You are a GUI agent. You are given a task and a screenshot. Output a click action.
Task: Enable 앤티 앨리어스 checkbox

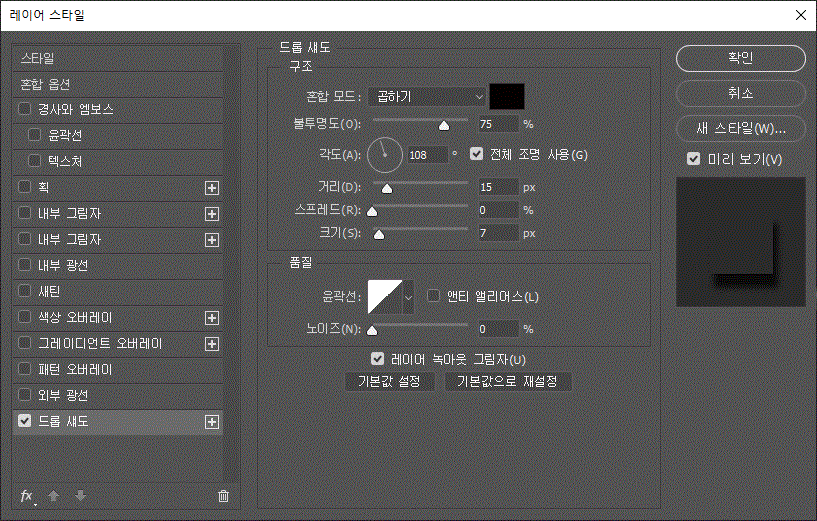433,296
